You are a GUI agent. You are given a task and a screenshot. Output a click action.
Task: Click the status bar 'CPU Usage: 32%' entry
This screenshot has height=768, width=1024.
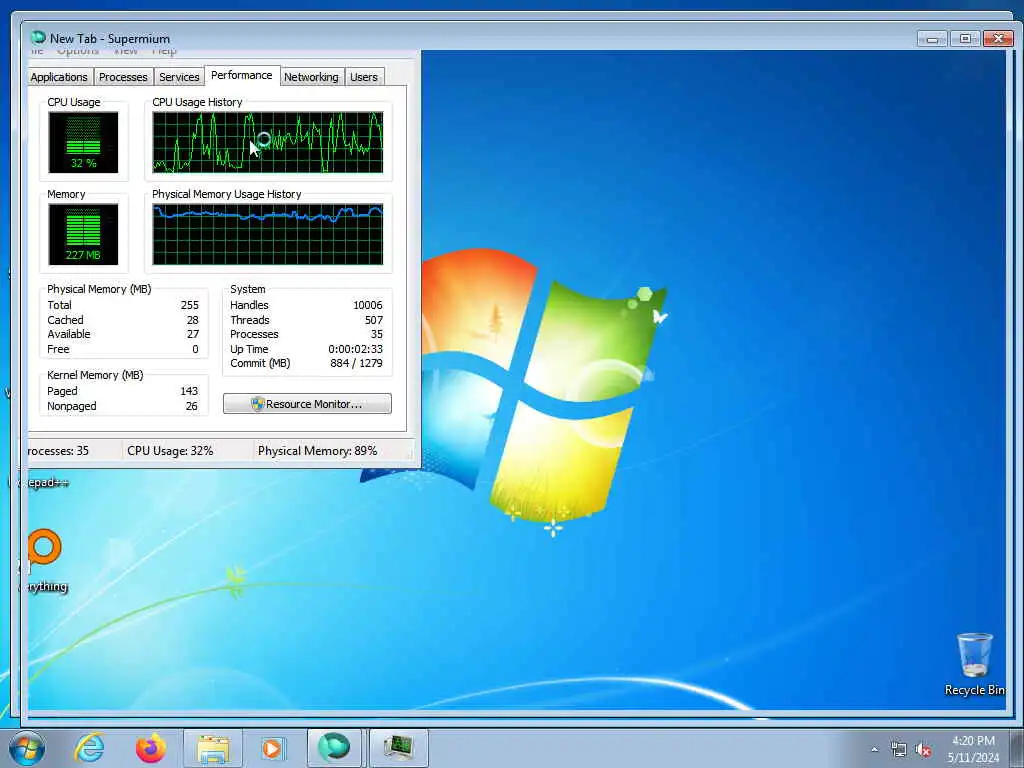tap(170, 451)
